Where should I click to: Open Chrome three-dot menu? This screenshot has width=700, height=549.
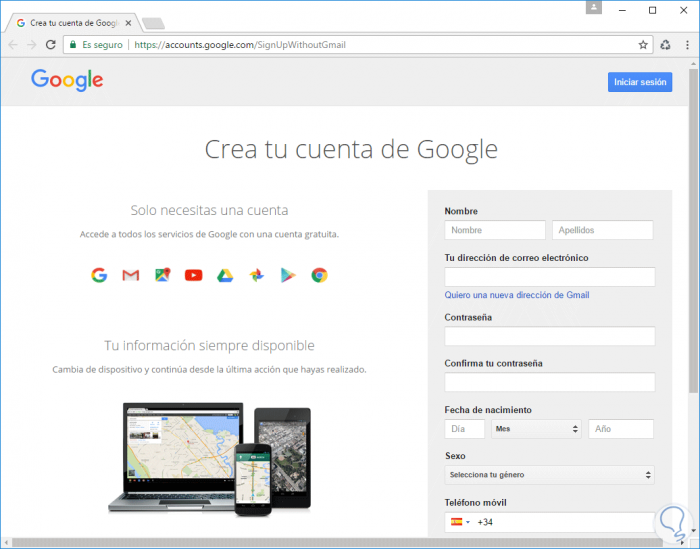tap(687, 45)
